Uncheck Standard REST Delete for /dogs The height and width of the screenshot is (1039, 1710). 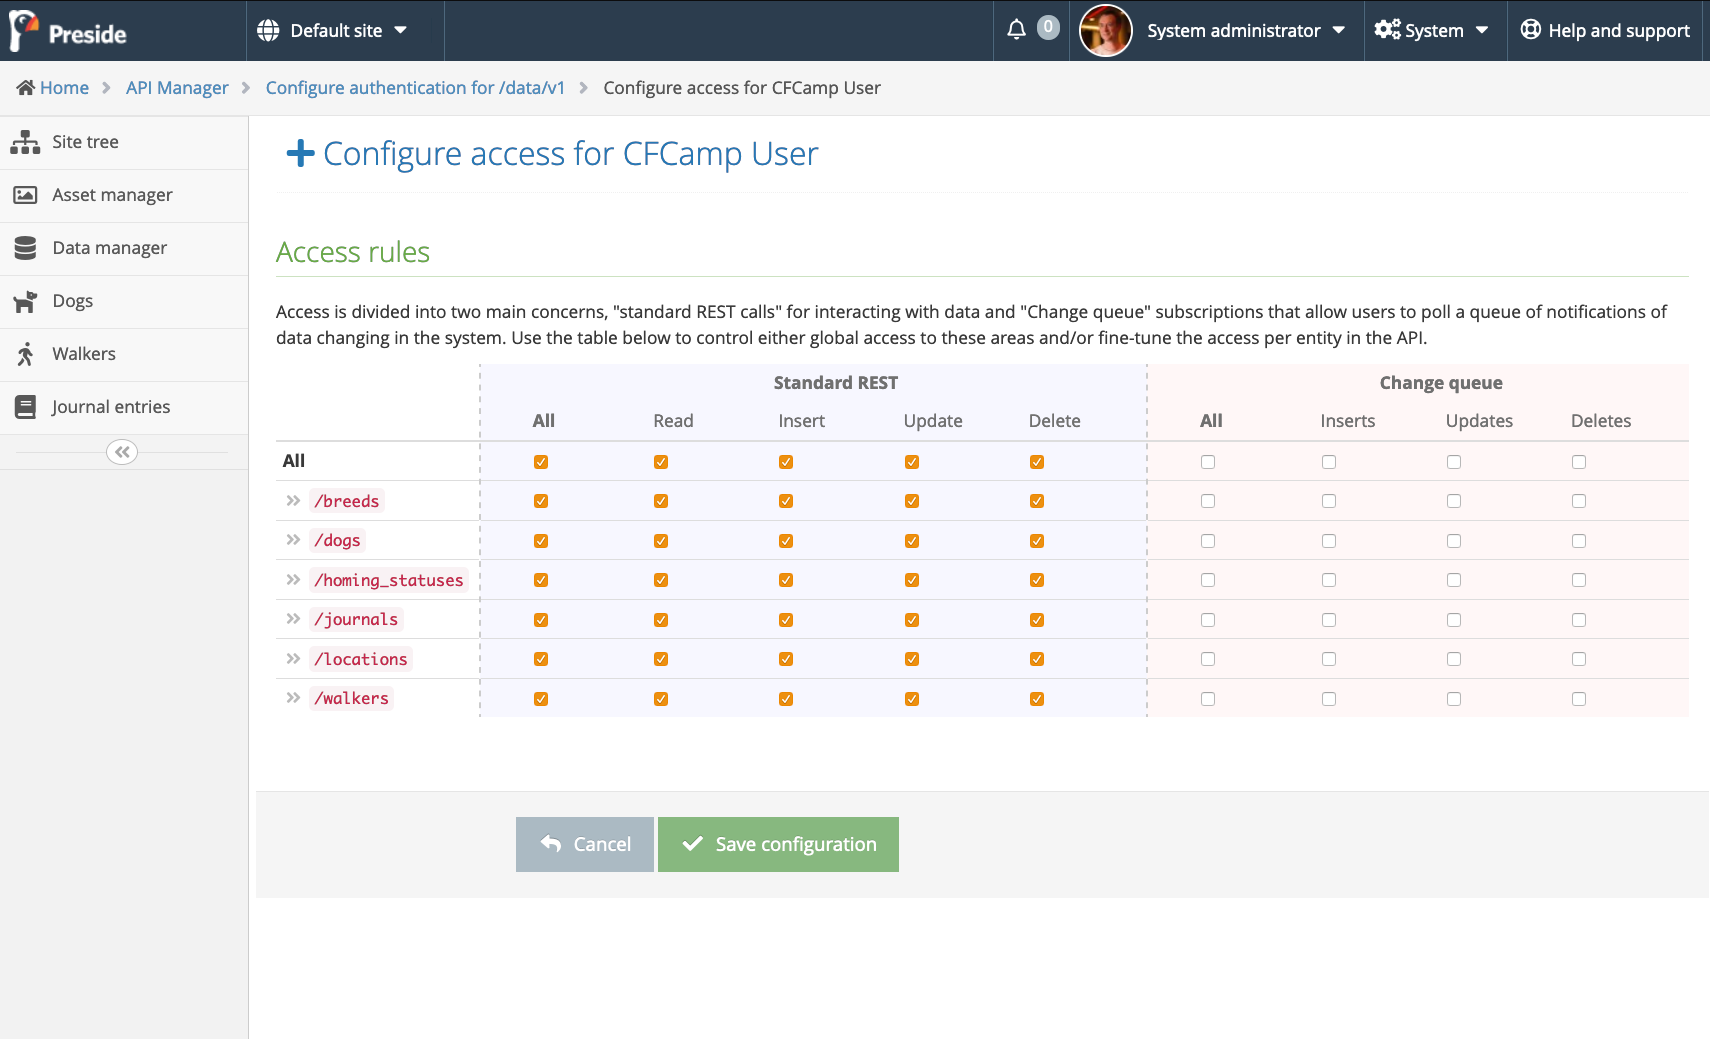point(1037,541)
